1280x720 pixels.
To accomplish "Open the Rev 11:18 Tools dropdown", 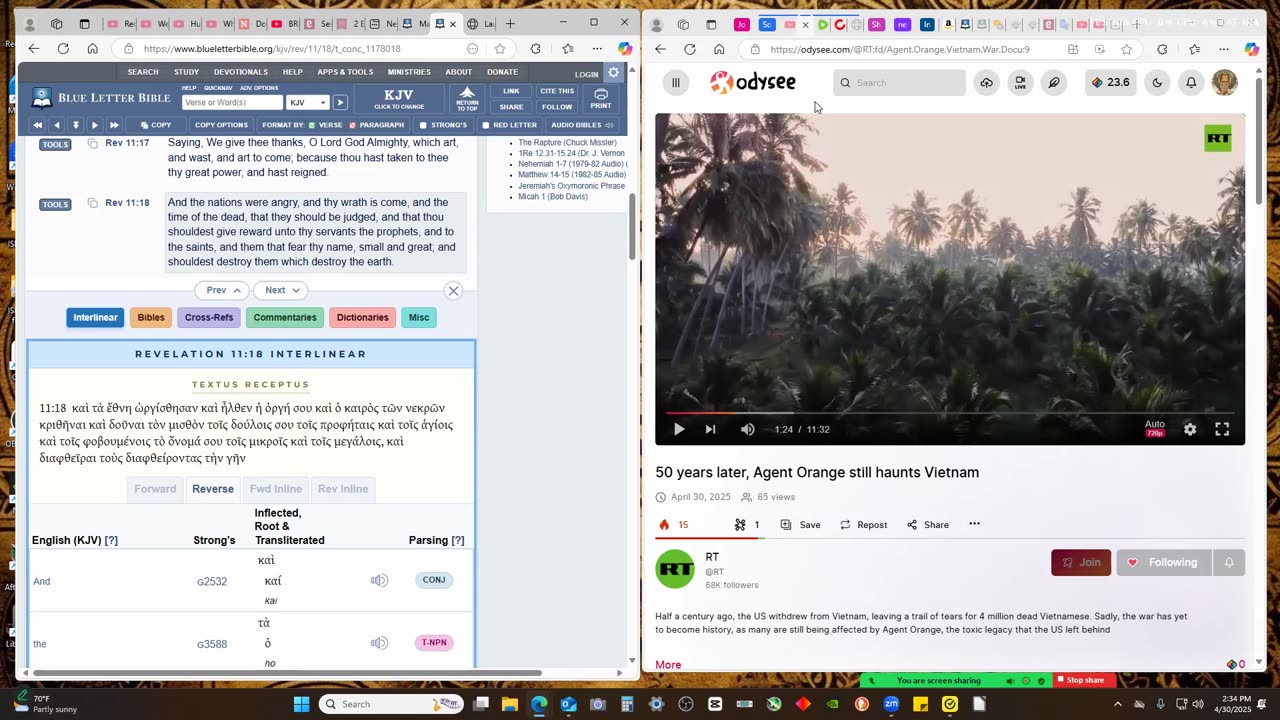I will 55,204.
